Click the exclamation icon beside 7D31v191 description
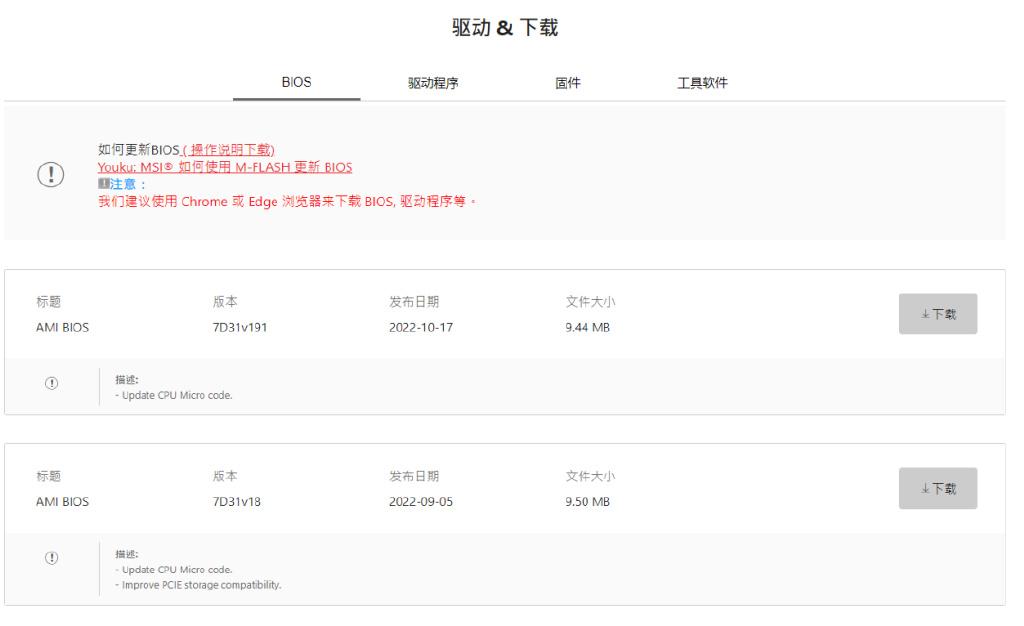This screenshot has width=1024, height=626. pyautogui.click(x=53, y=384)
